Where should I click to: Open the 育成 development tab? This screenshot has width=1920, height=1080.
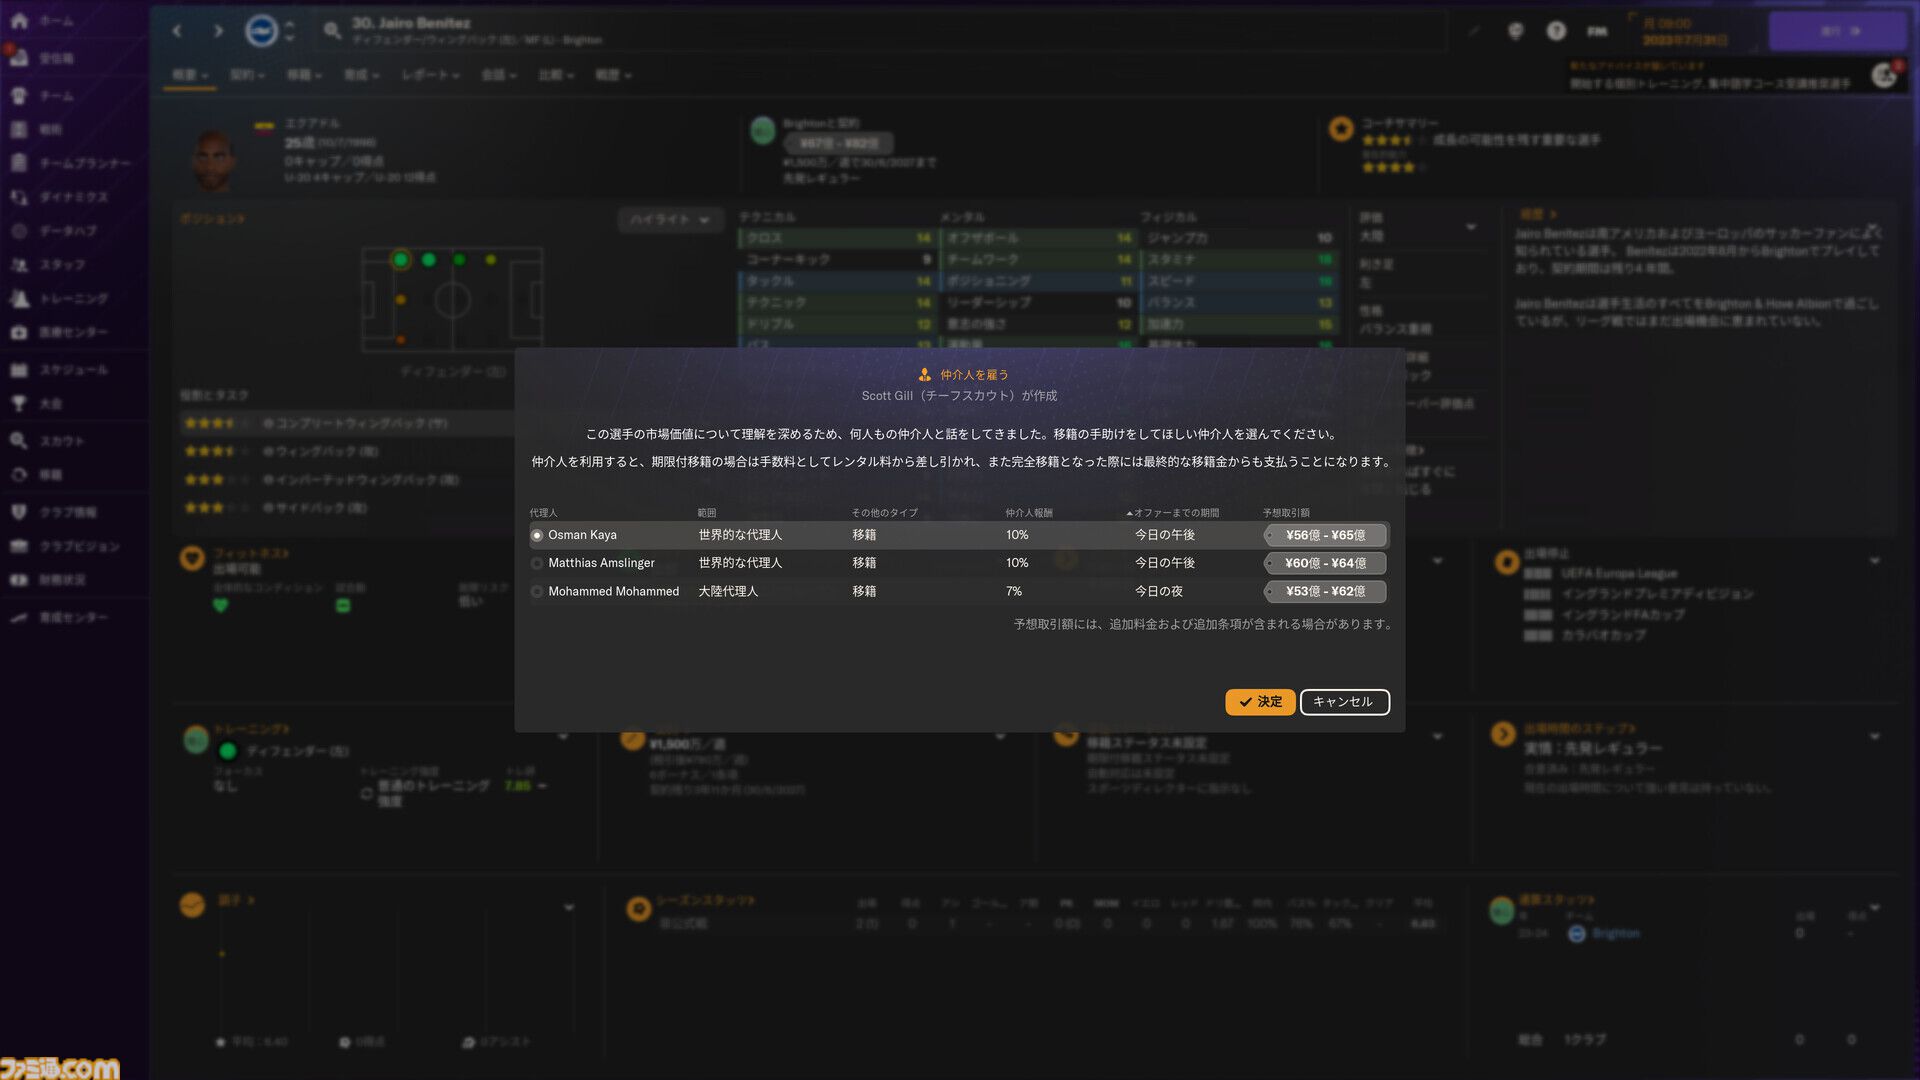361,75
